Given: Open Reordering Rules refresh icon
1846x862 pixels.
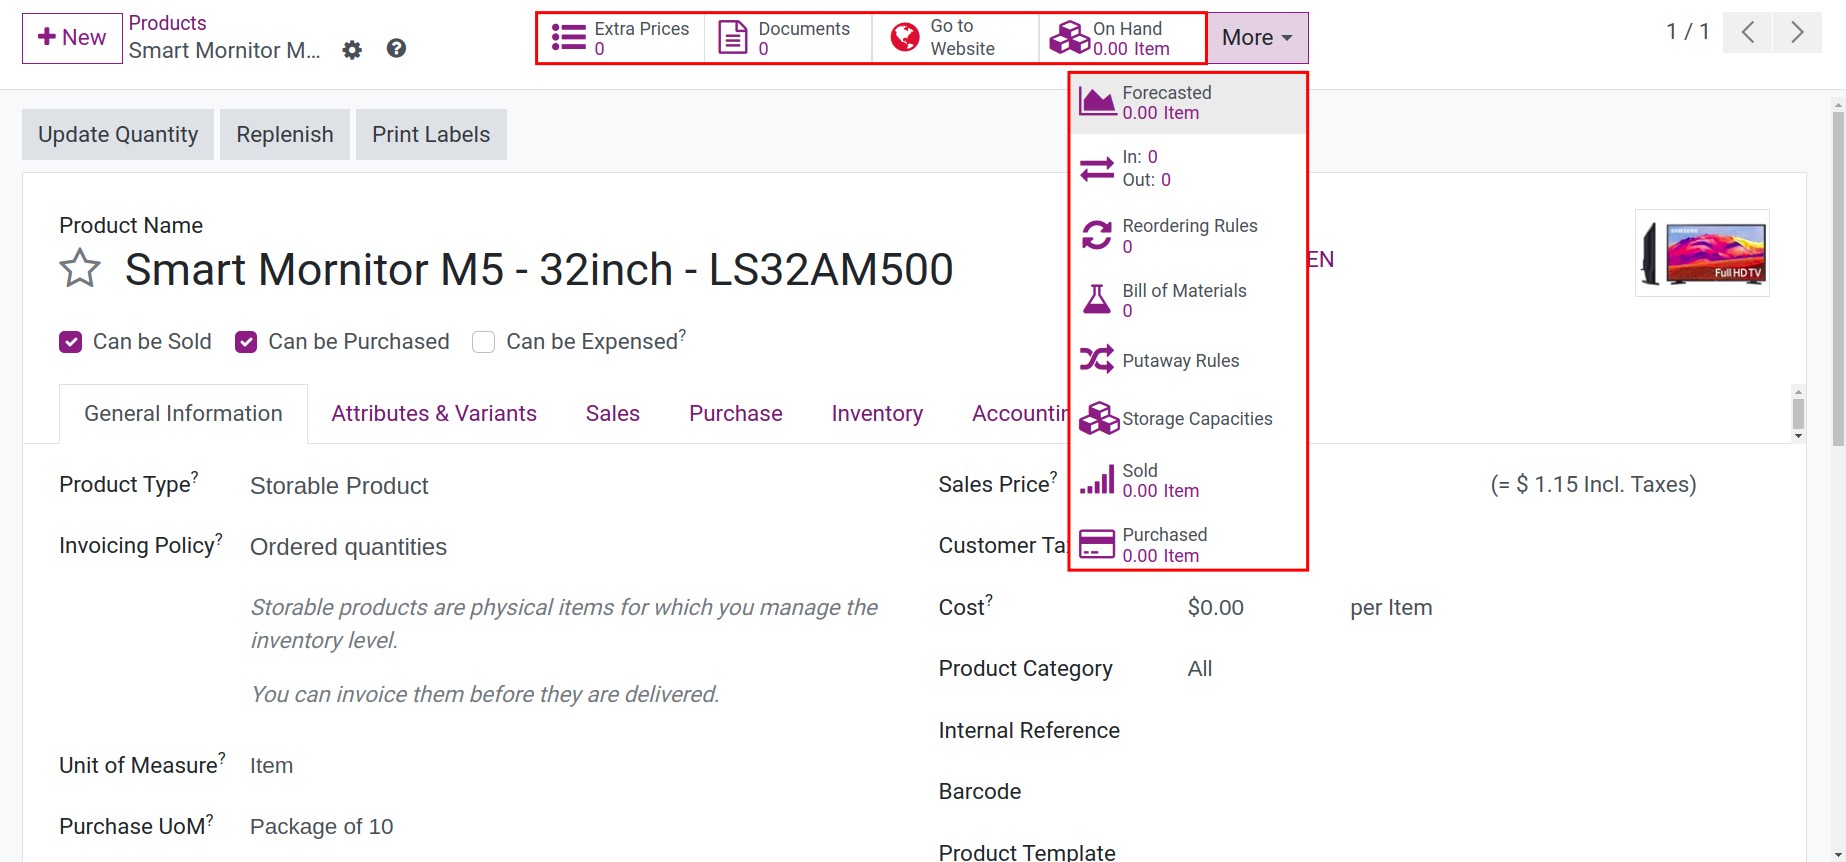Looking at the screenshot, I should coord(1097,235).
